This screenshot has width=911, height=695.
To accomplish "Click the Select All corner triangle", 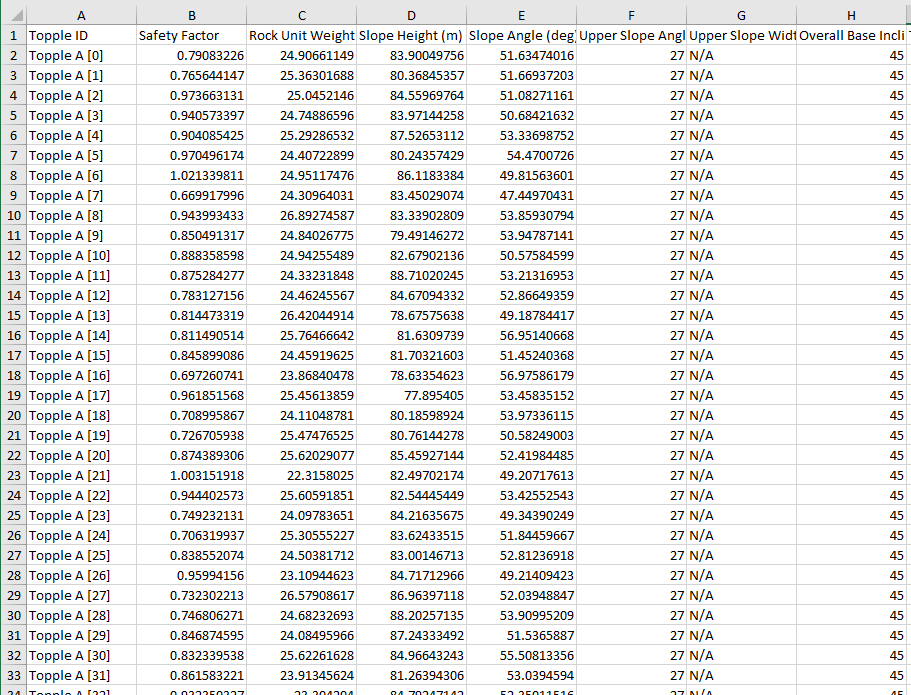I will click(x=12, y=15).
